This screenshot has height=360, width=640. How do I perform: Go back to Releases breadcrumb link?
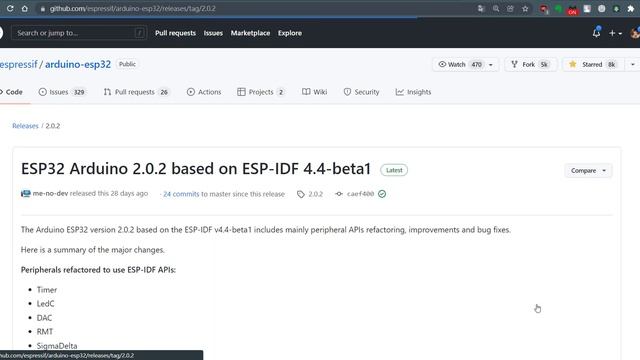(25, 126)
